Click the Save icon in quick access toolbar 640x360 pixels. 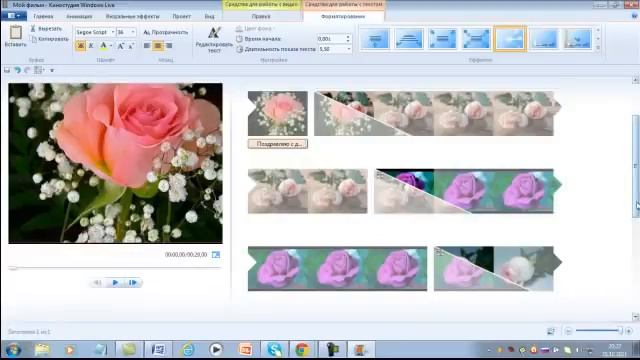pyautogui.click(x=7, y=70)
